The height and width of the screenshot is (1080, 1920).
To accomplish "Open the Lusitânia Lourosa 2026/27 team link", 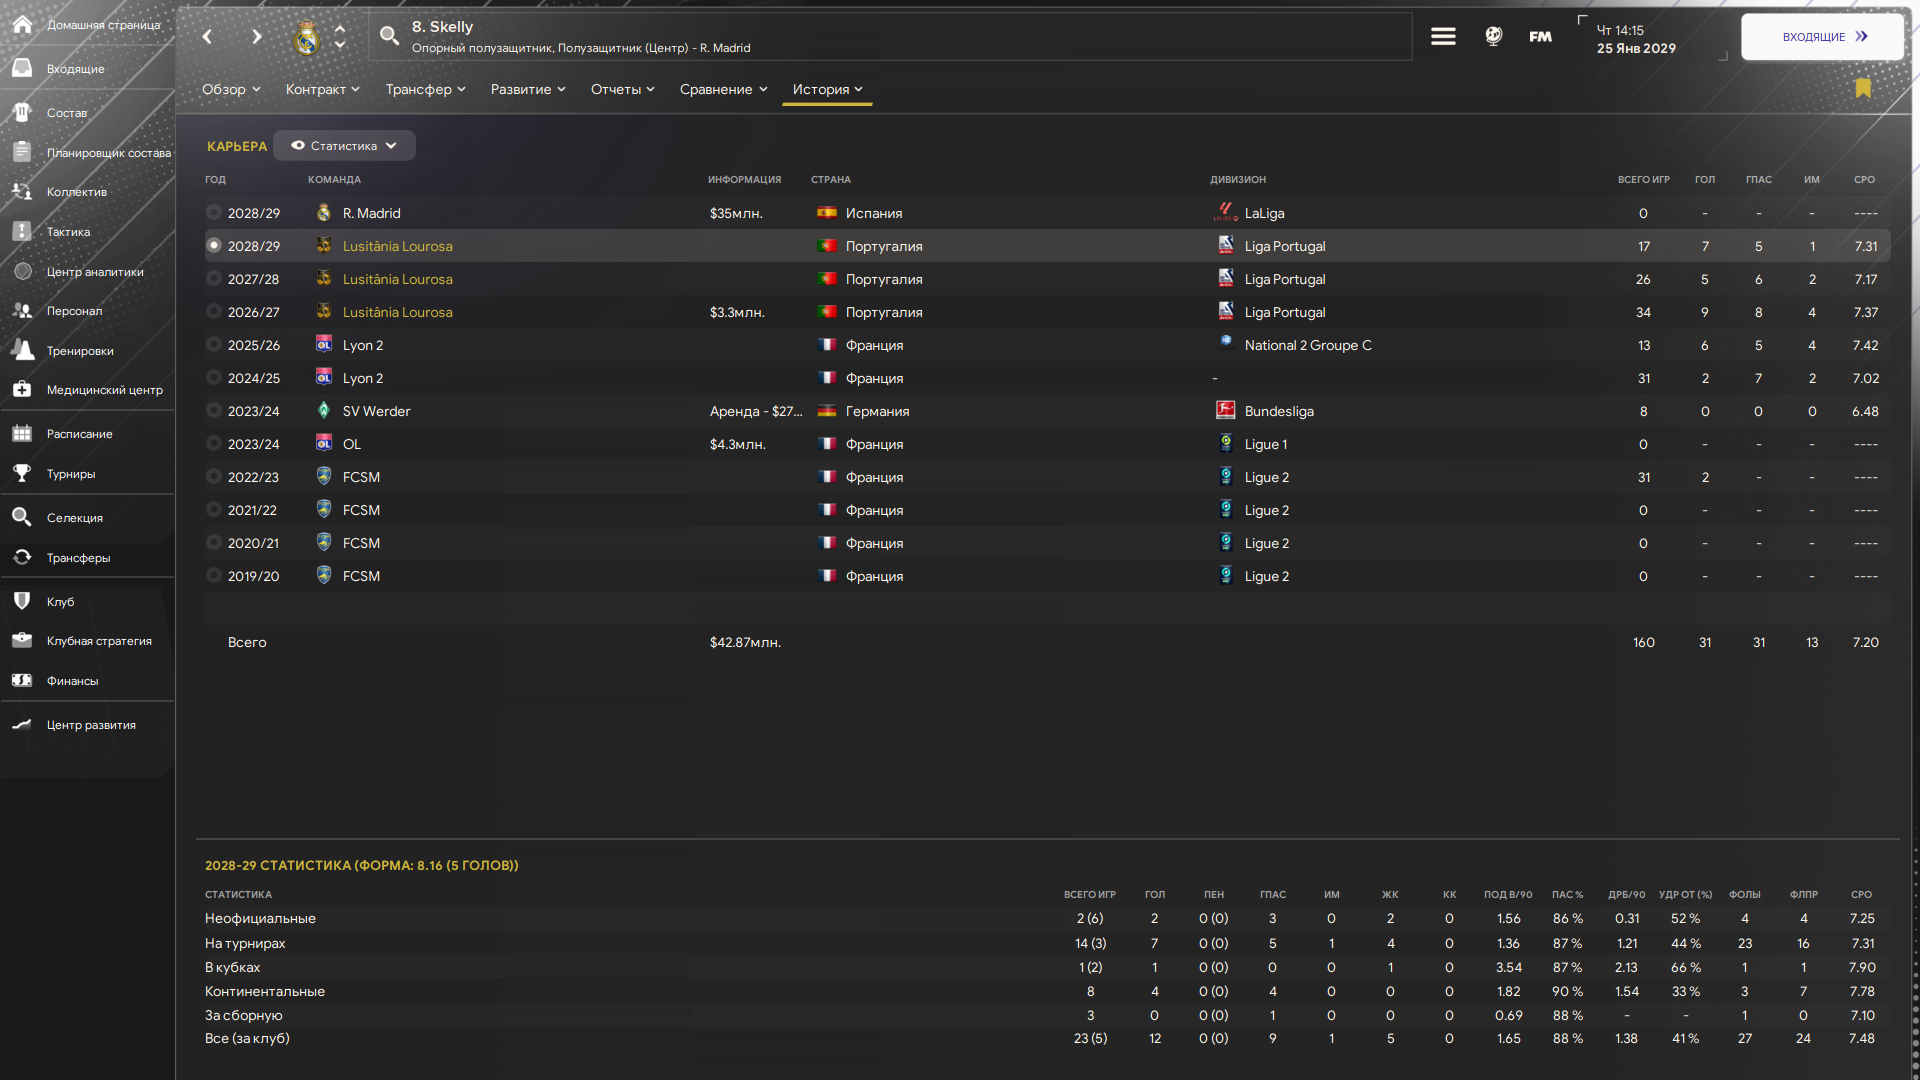I will point(398,312).
